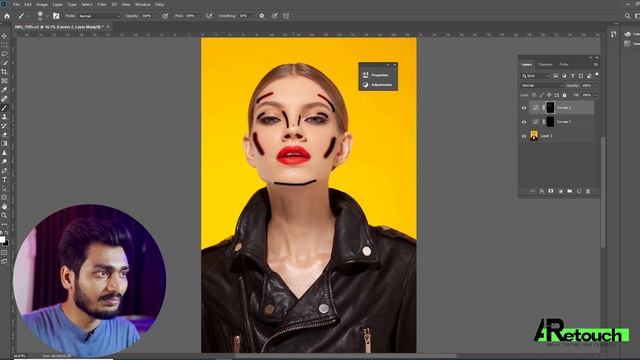Select the Blur tool

click(4, 153)
